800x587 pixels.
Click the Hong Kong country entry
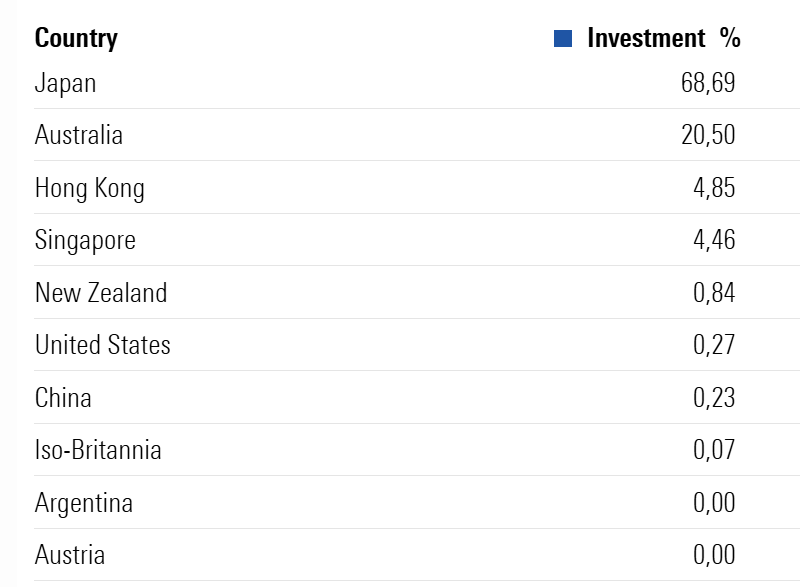pos(90,189)
